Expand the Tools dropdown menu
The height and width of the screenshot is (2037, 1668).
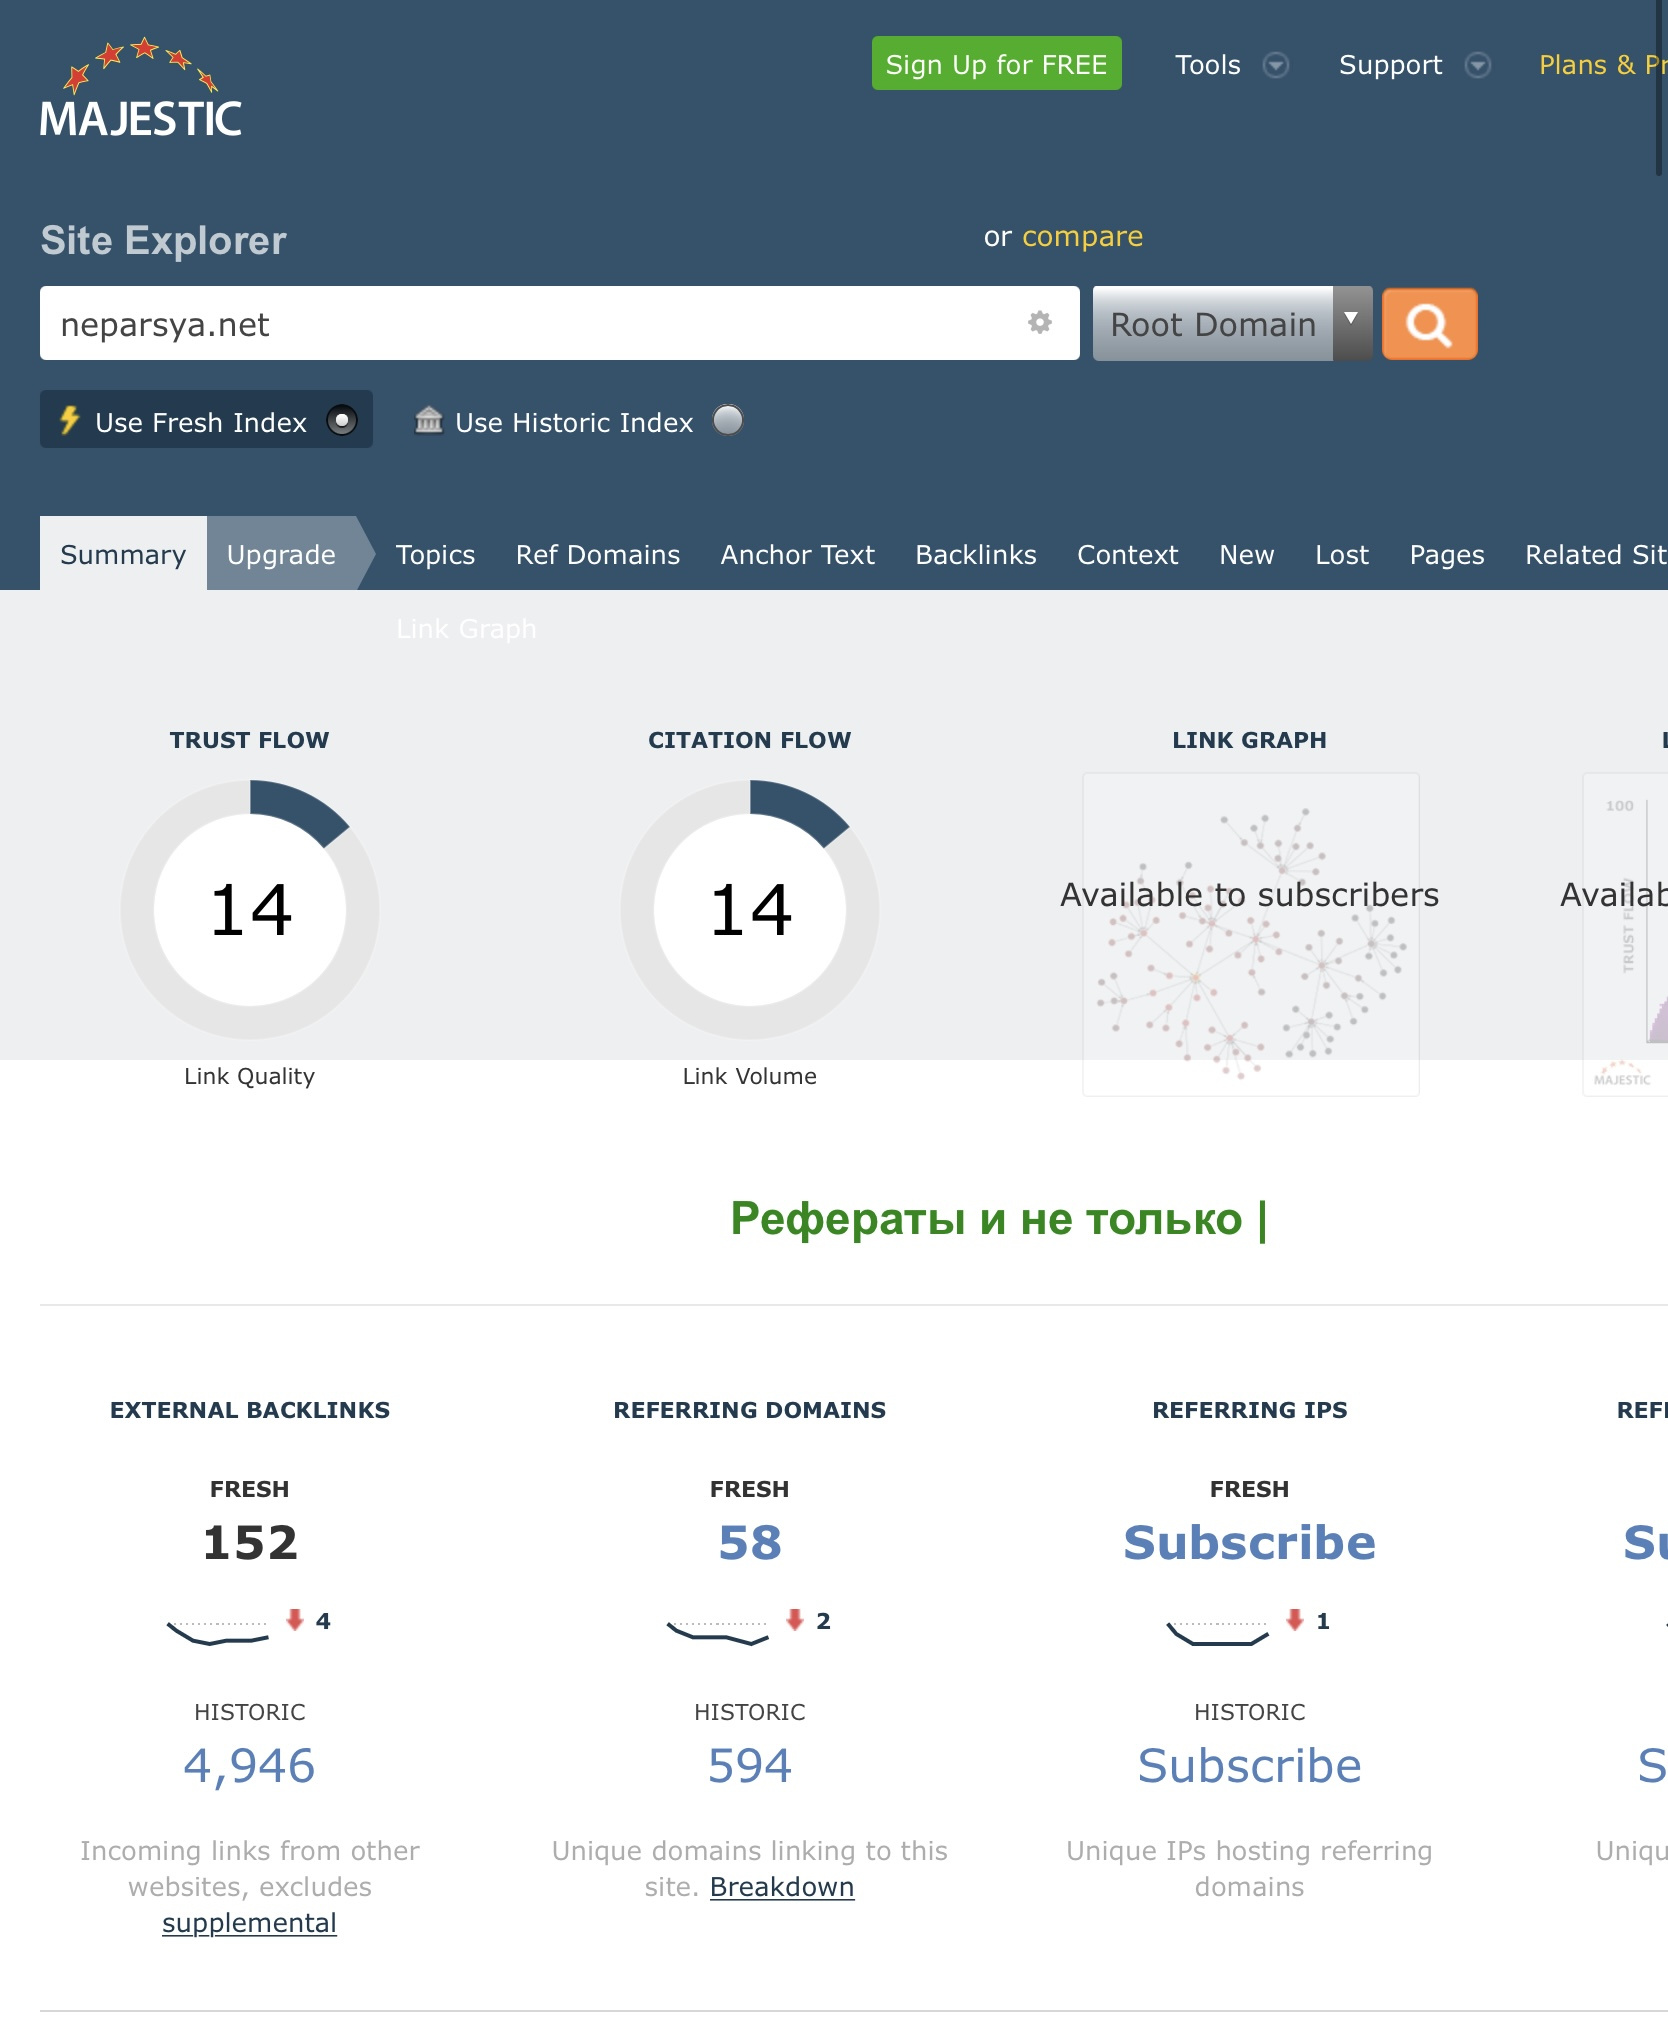pos(1231,65)
